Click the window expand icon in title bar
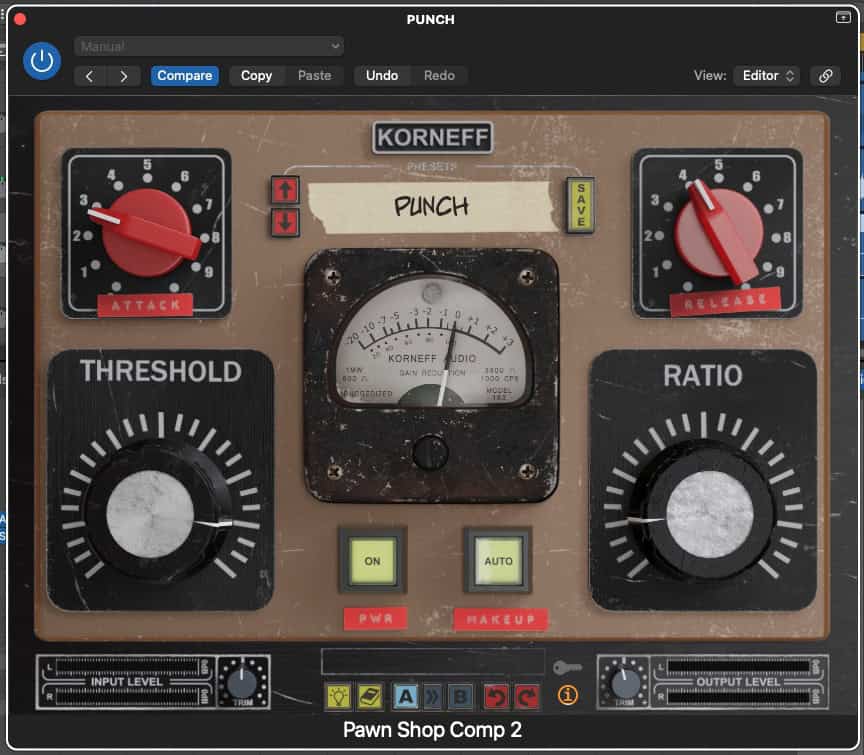This screenshot has height=755, width=864. click(x=843, y=18)
